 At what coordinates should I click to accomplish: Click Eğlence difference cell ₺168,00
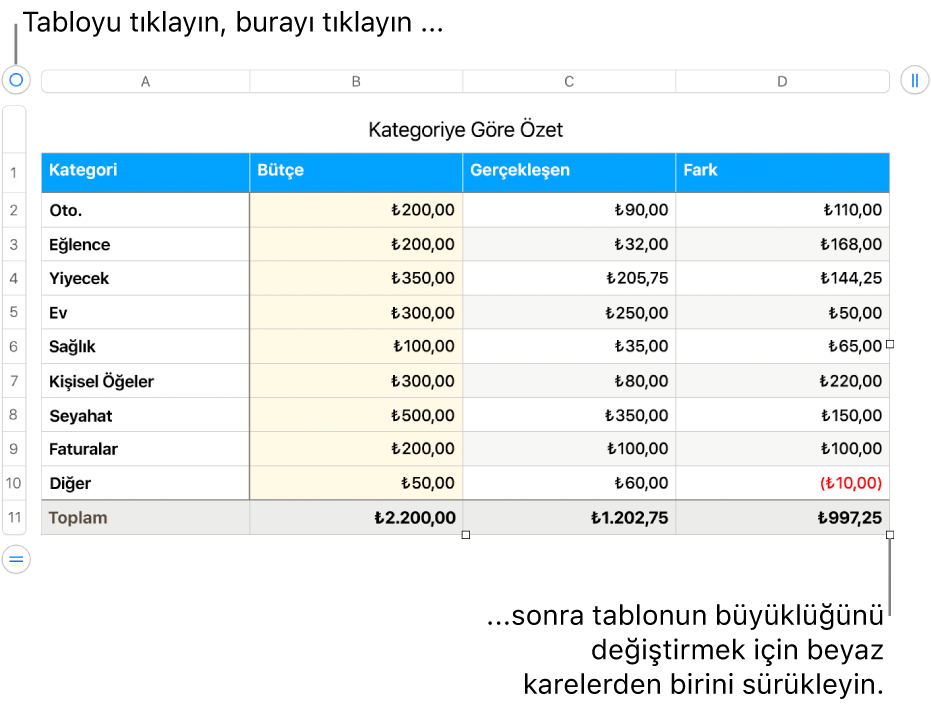pyautogui.click(x=783, y=245)
